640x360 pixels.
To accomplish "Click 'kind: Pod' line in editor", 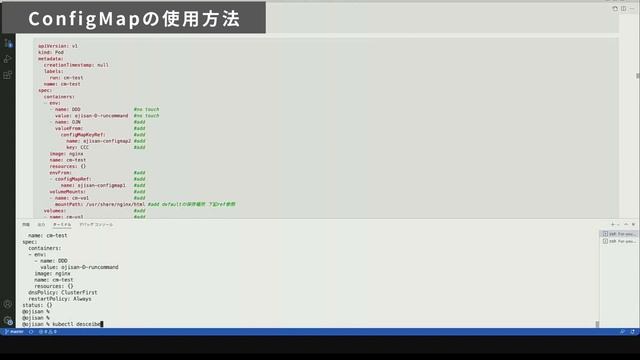I will click(51, 52).
